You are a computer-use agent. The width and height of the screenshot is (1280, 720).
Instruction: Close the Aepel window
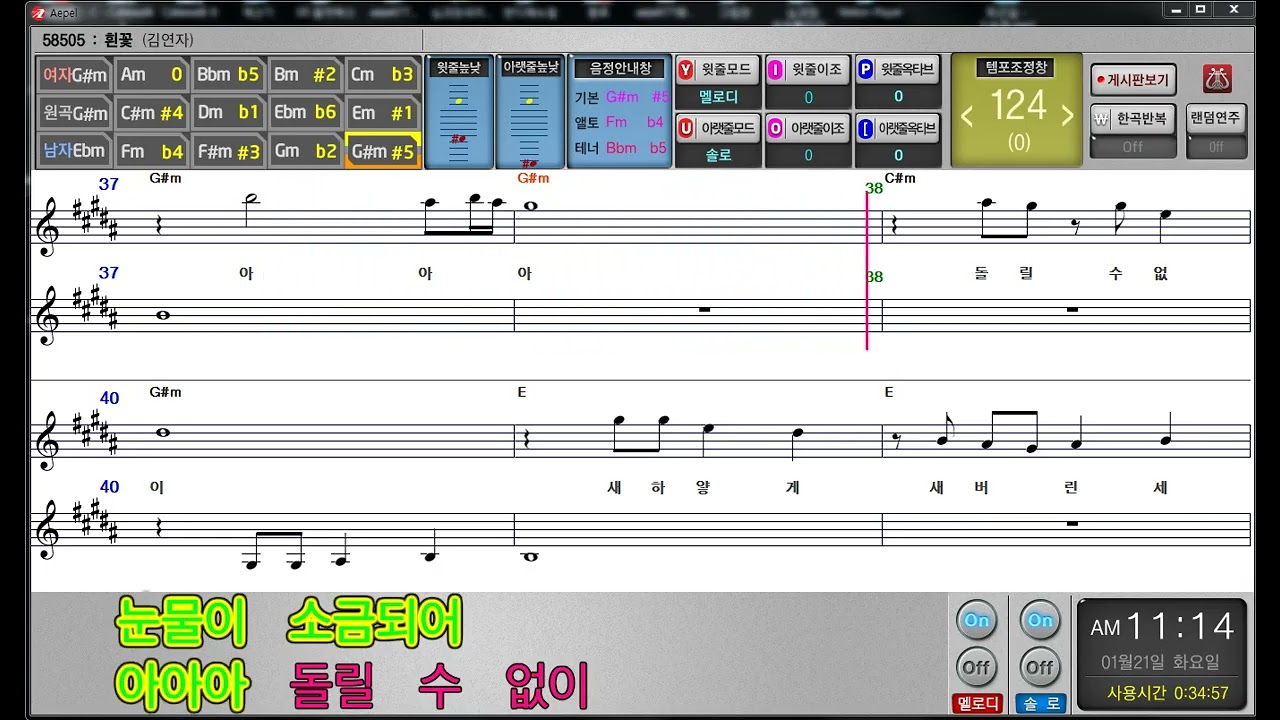(x=1234, y=10)
